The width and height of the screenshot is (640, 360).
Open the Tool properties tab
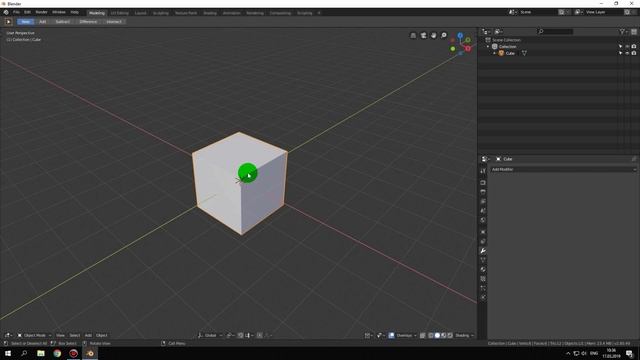(x=483, y=171)
